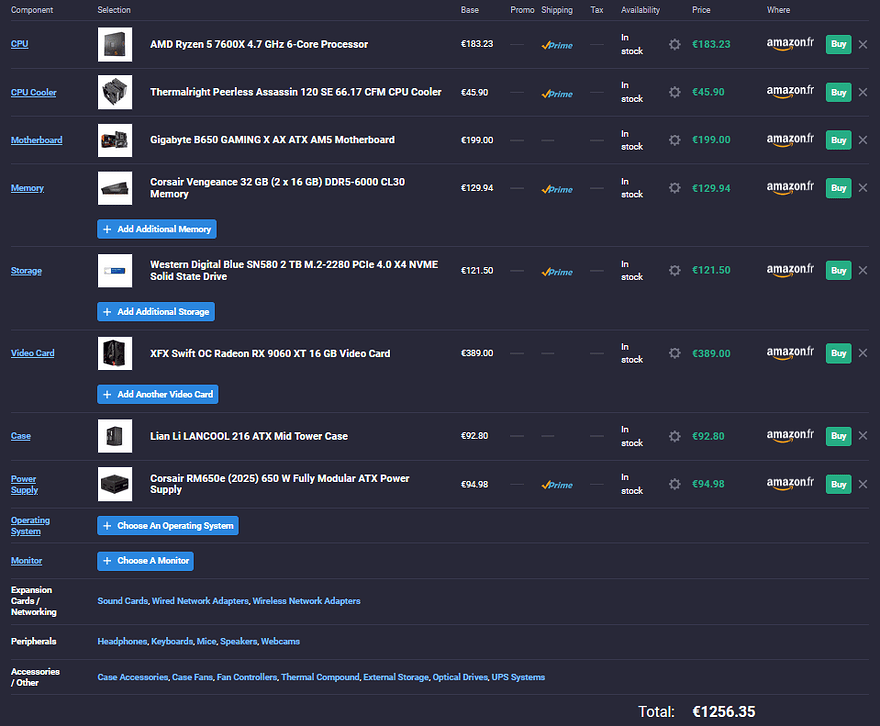
Task: Click the €389.00 video card price
Action: pyautogui.click(x=711, y=353)
